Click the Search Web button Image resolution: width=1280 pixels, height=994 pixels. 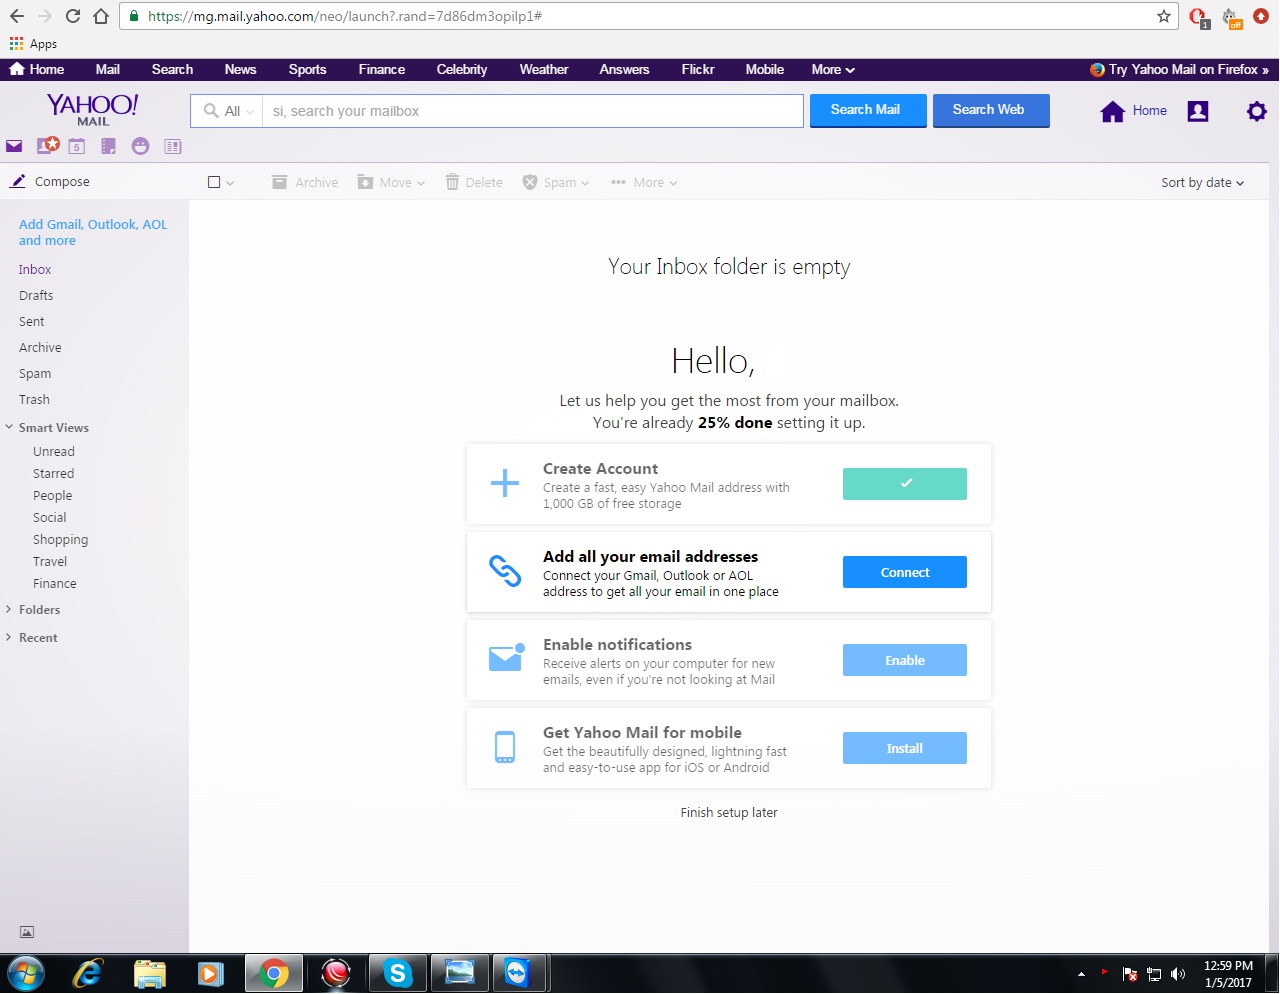point(989,110)
